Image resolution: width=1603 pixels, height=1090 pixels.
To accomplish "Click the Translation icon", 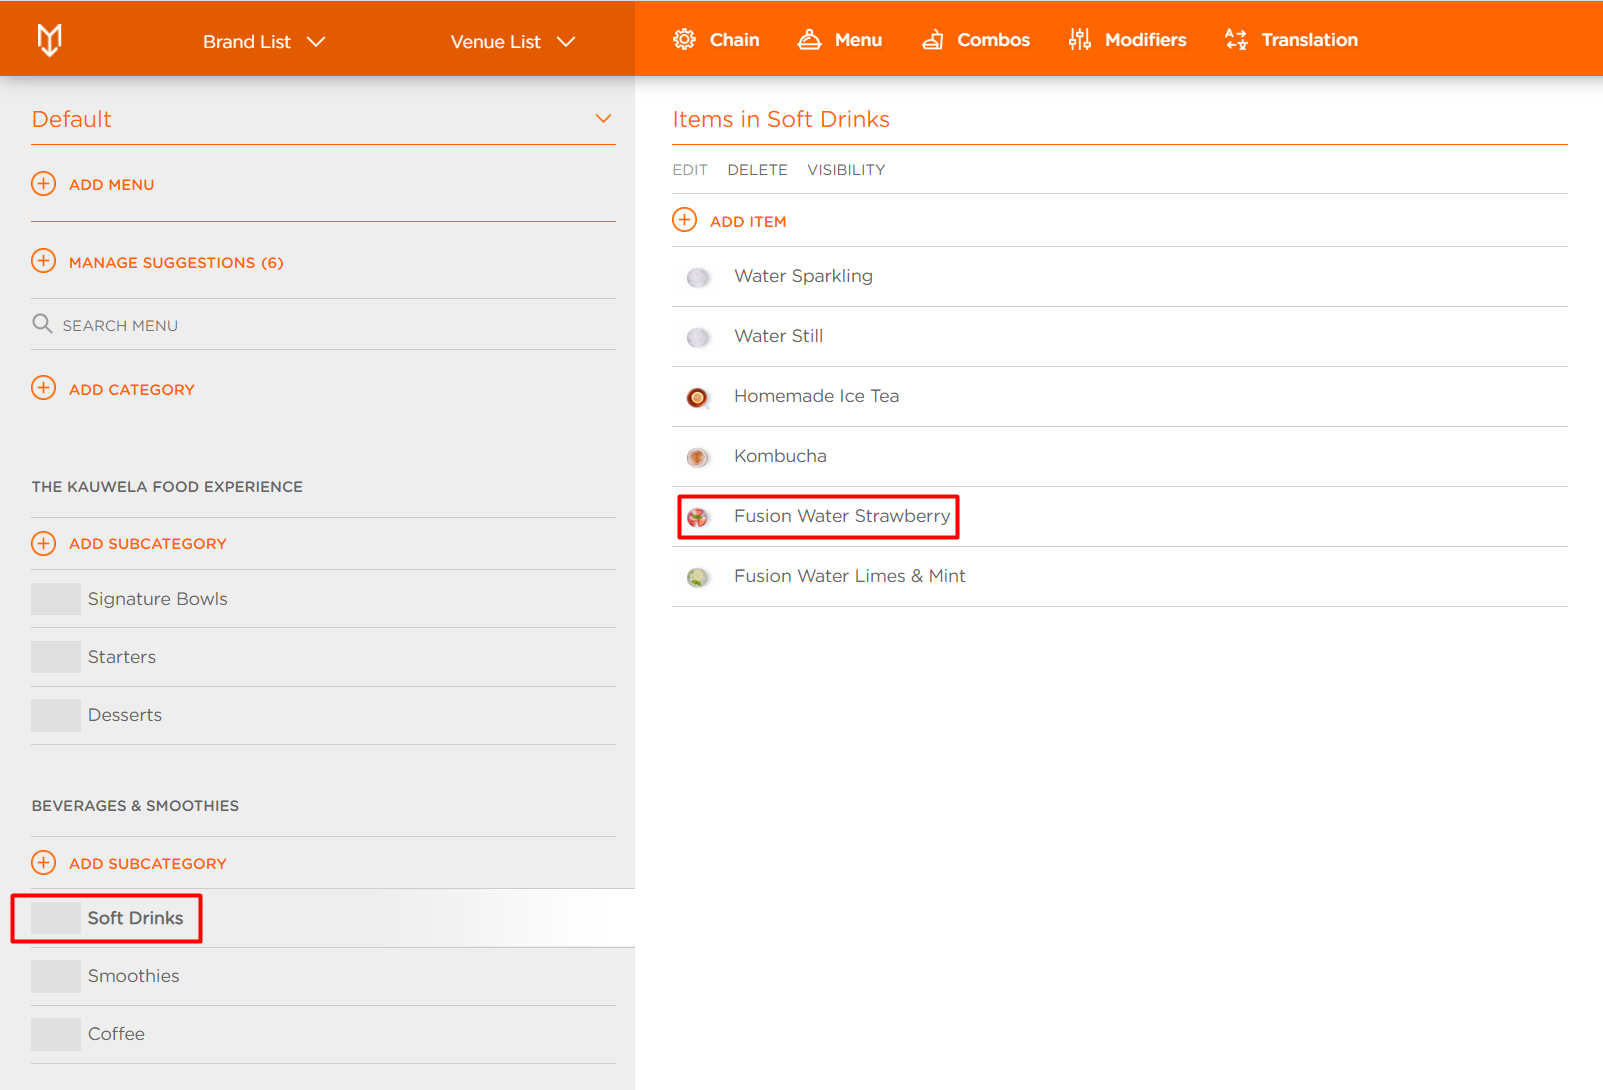I will pos(1236,40).
